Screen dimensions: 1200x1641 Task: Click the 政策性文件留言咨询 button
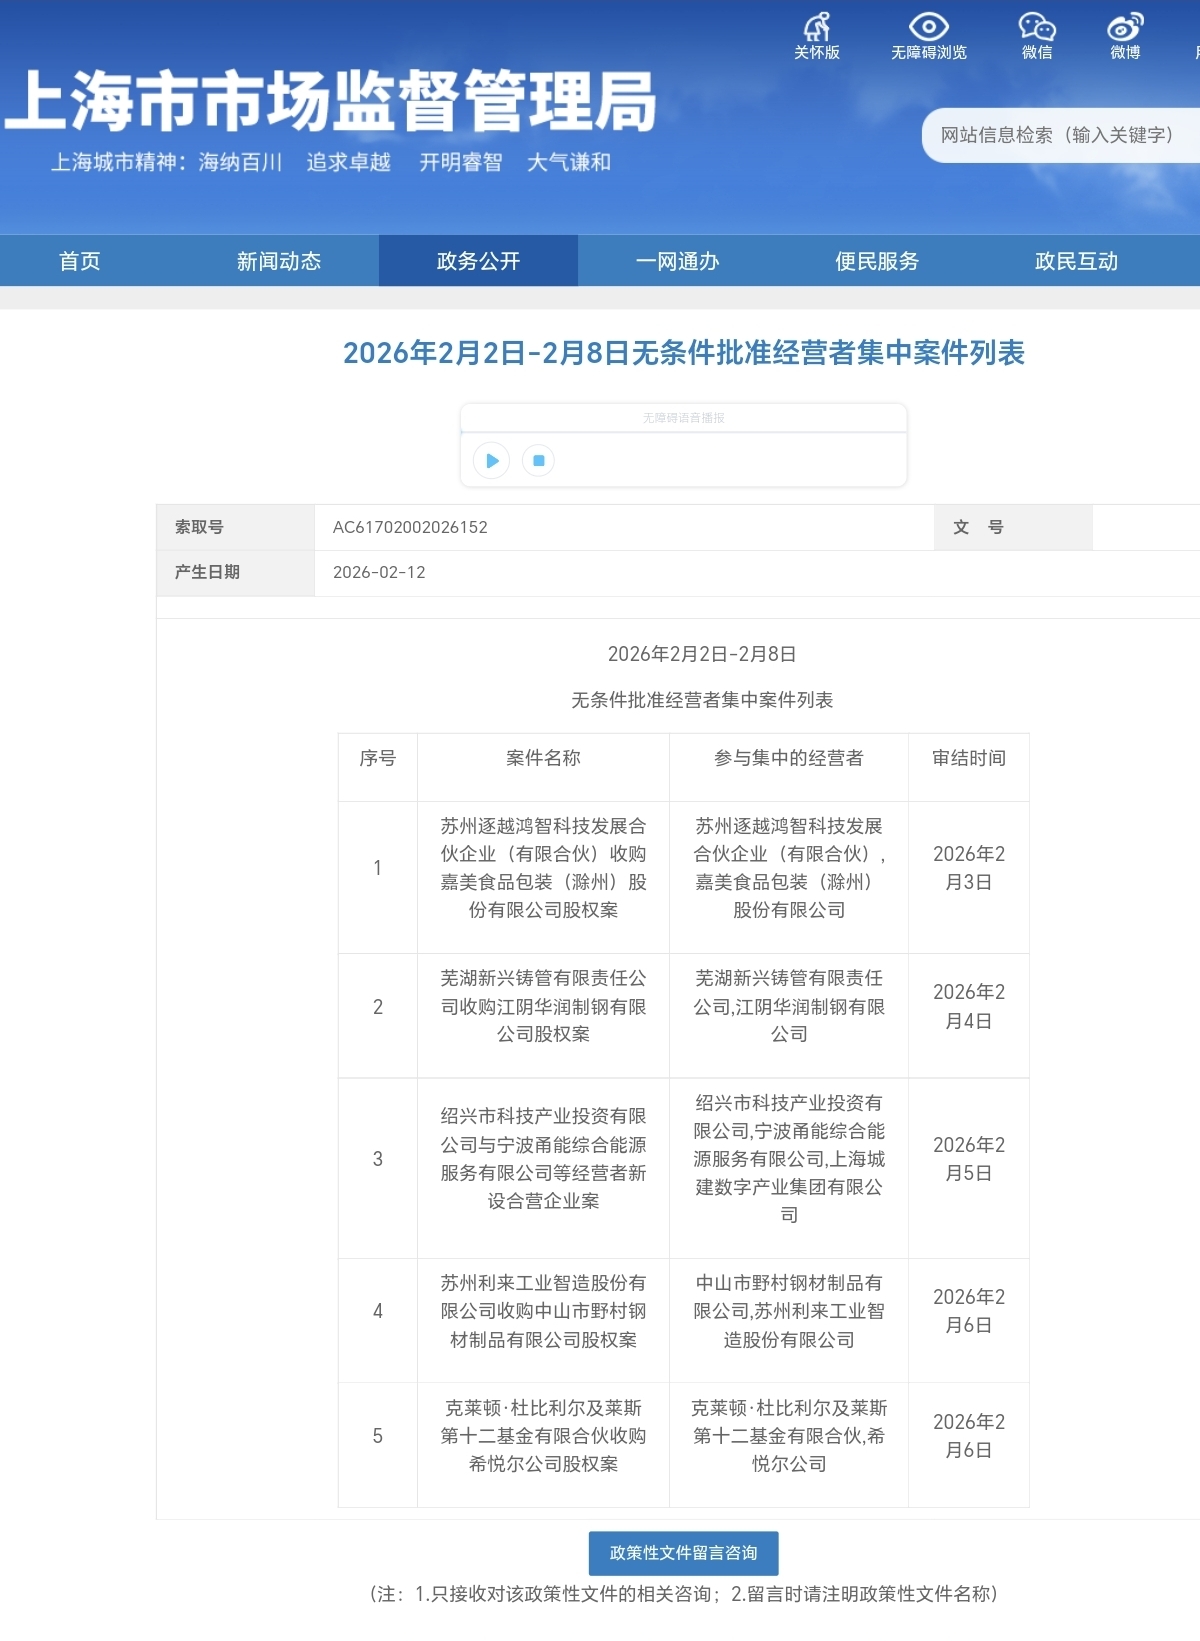click(683, 1553)
